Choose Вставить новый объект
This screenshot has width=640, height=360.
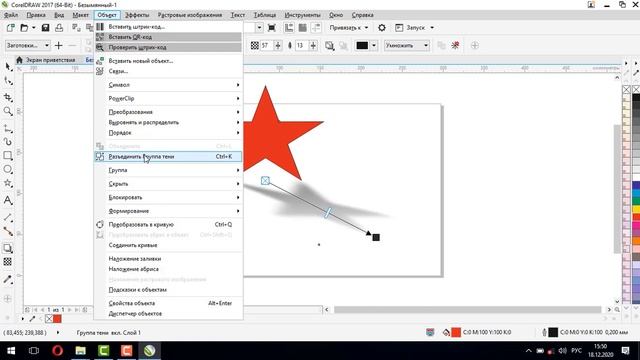[168, 61]
